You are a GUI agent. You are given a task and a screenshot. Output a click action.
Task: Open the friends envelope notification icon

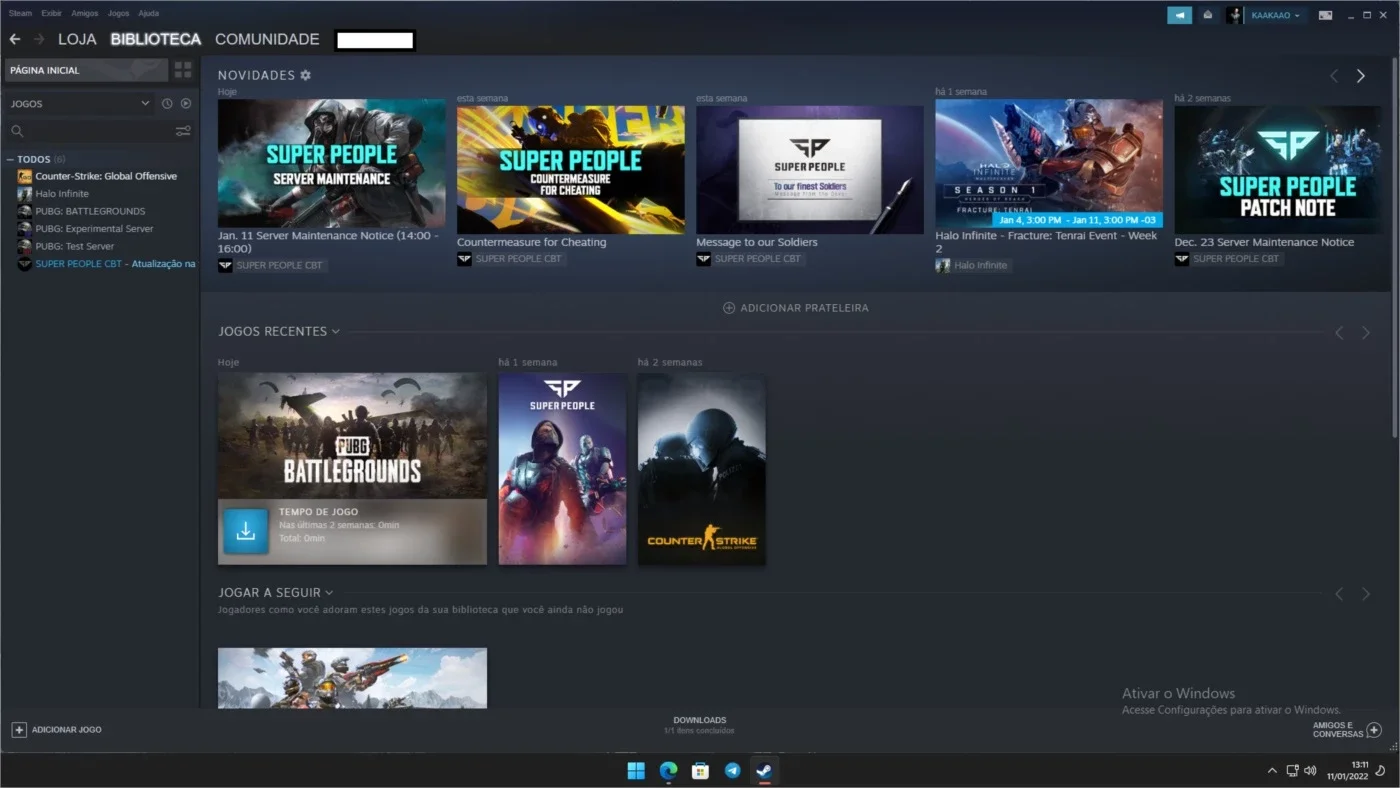coord(1208,15)
